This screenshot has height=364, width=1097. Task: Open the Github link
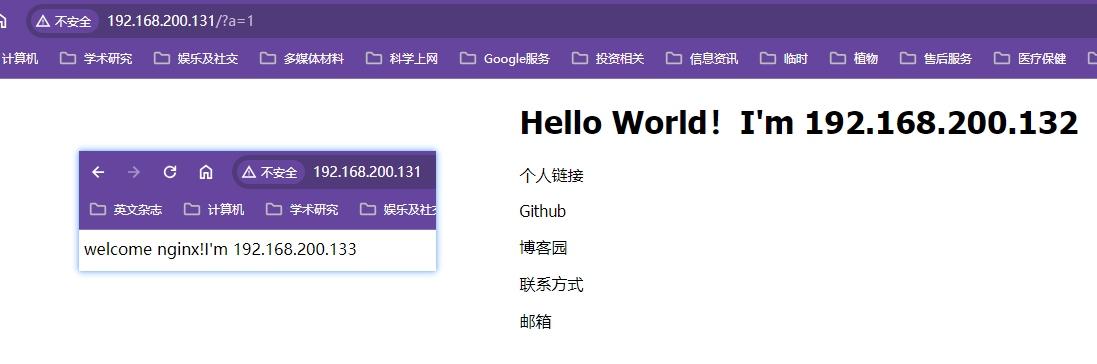(x=543, y=211)
